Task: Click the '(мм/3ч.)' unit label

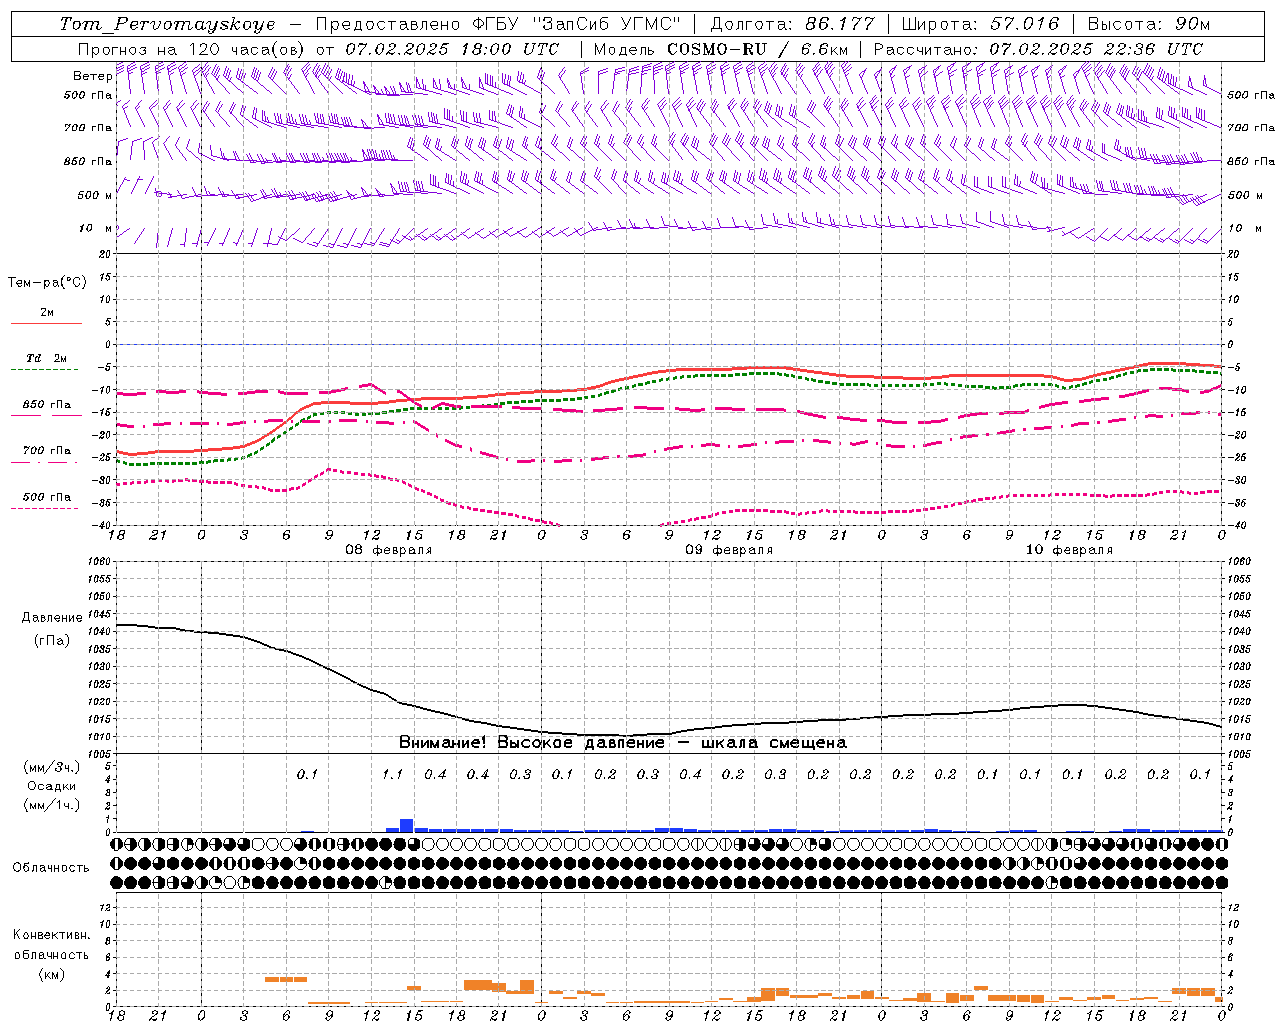Action: coord(51,767)
